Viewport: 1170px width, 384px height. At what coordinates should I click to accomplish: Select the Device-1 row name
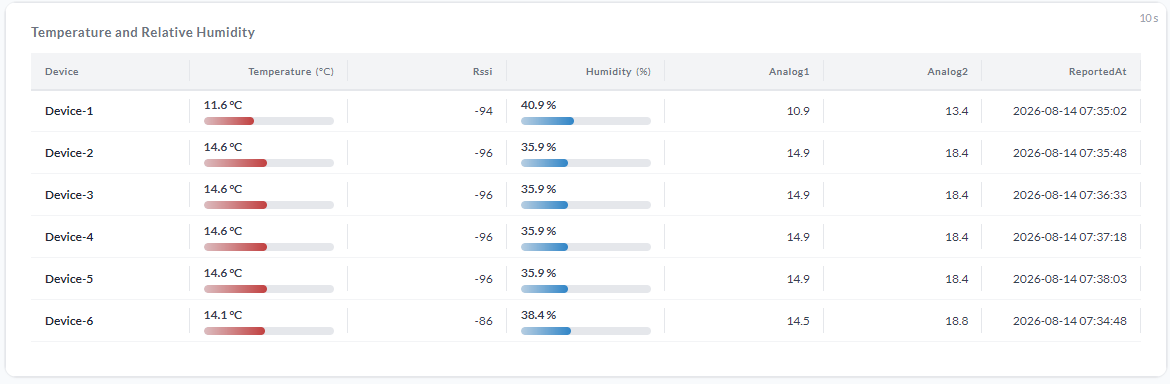[x=69, y=111]
